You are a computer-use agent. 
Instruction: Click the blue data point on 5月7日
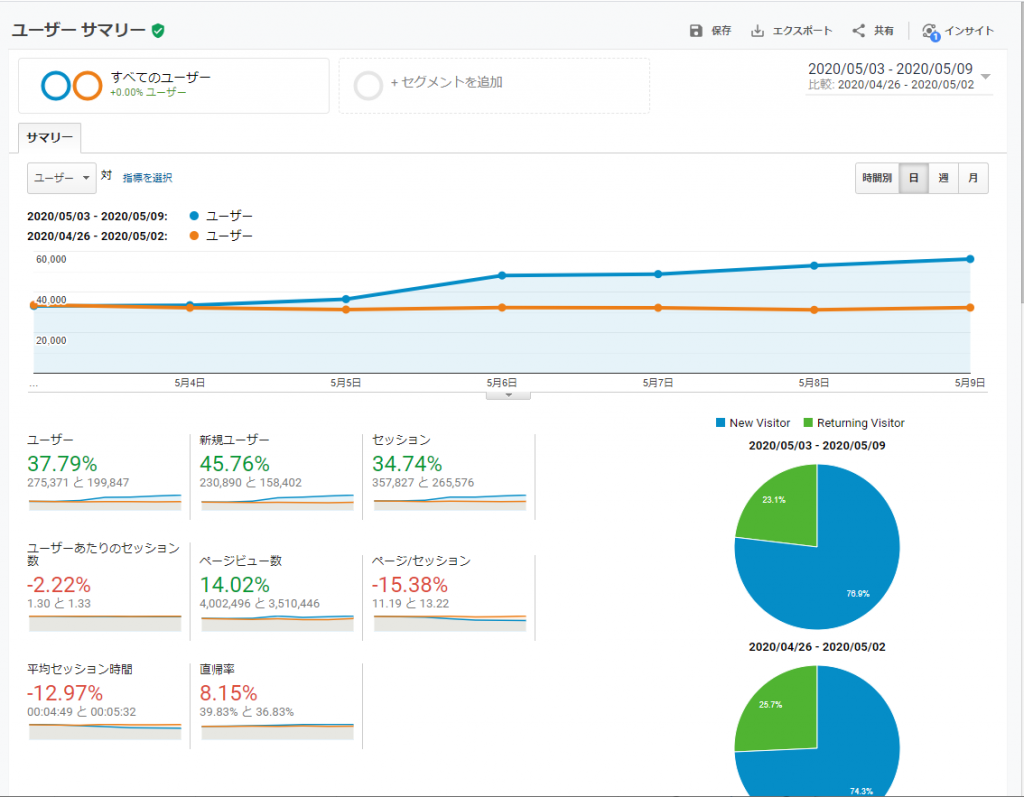(x=658, y=274)
